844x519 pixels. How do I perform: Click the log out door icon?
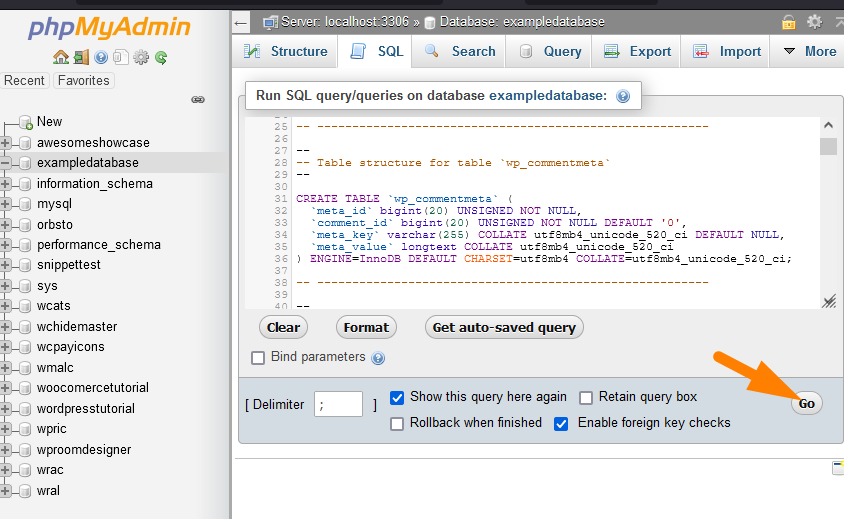point(81,57)
